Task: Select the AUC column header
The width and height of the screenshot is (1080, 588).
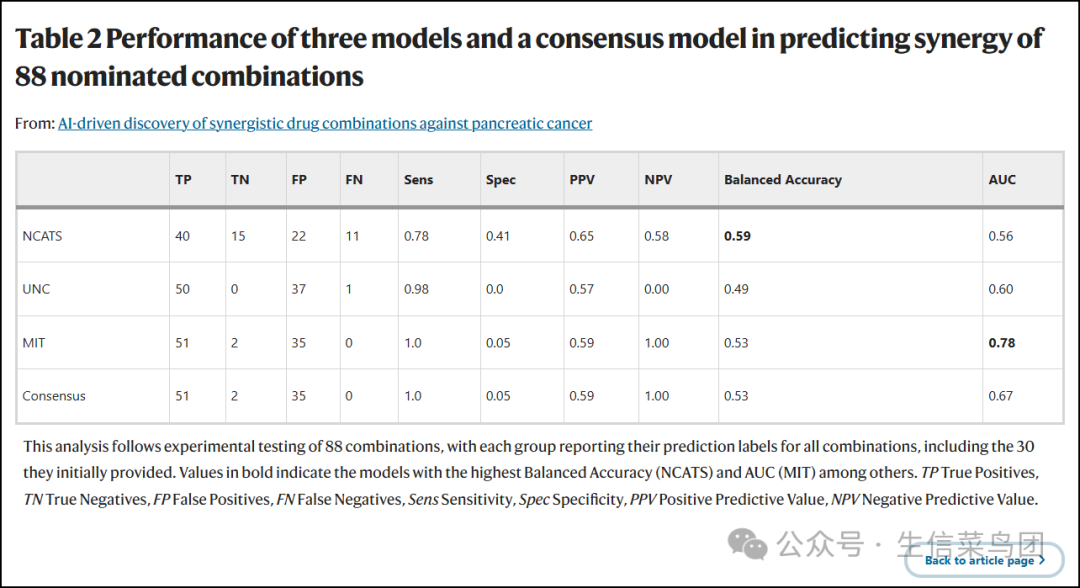Action: [1001, 180]
